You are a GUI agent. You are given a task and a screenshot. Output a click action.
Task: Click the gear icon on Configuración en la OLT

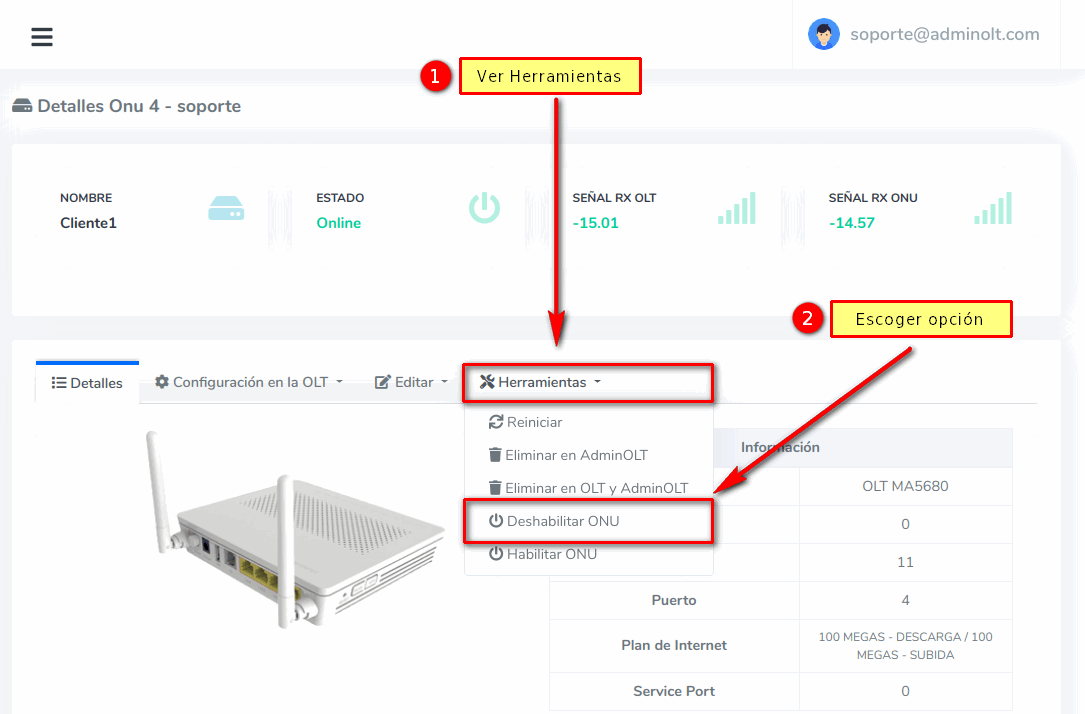pos(162,382)
